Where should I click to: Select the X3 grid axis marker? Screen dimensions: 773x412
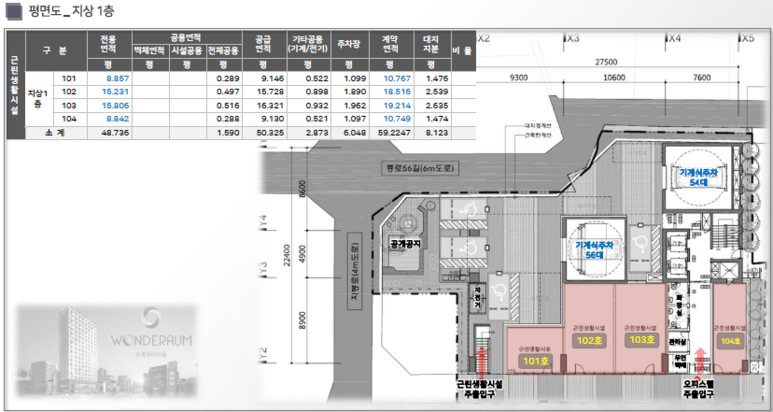(x=572, y=39)
